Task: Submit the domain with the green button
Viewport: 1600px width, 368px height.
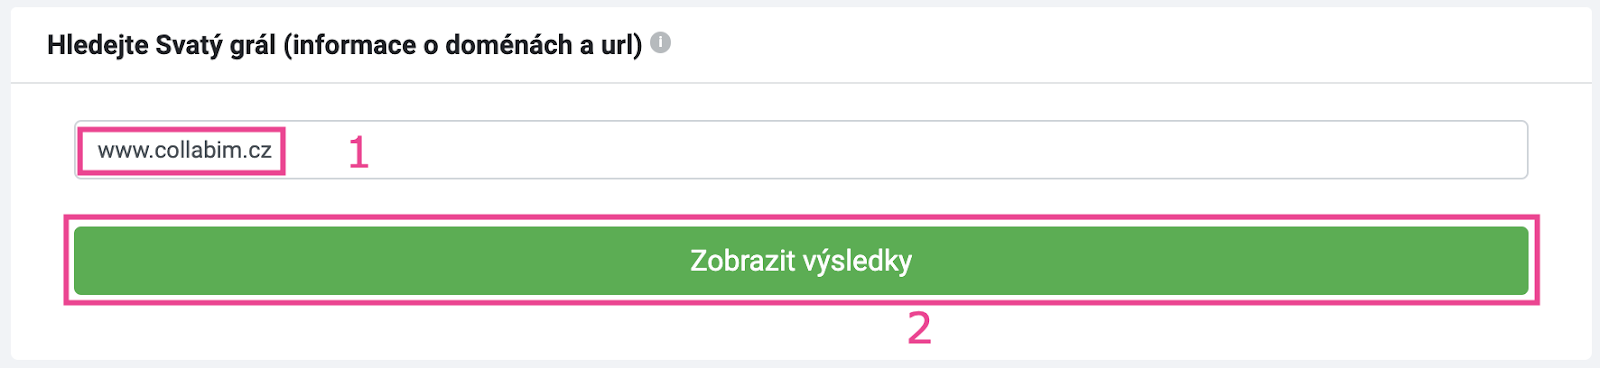Action: click(x=801, y=260)
